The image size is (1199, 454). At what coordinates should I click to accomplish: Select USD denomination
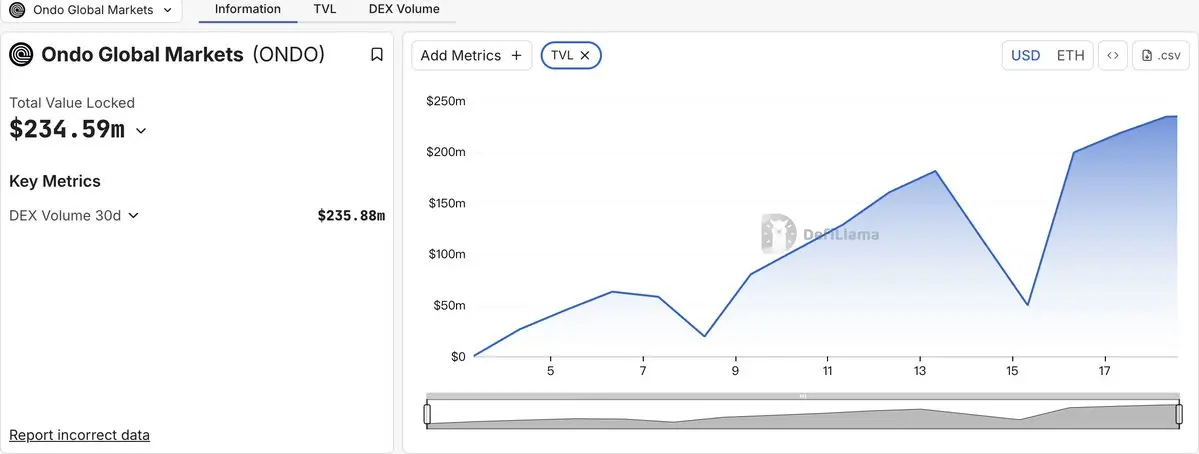(x=1025, y=55)
